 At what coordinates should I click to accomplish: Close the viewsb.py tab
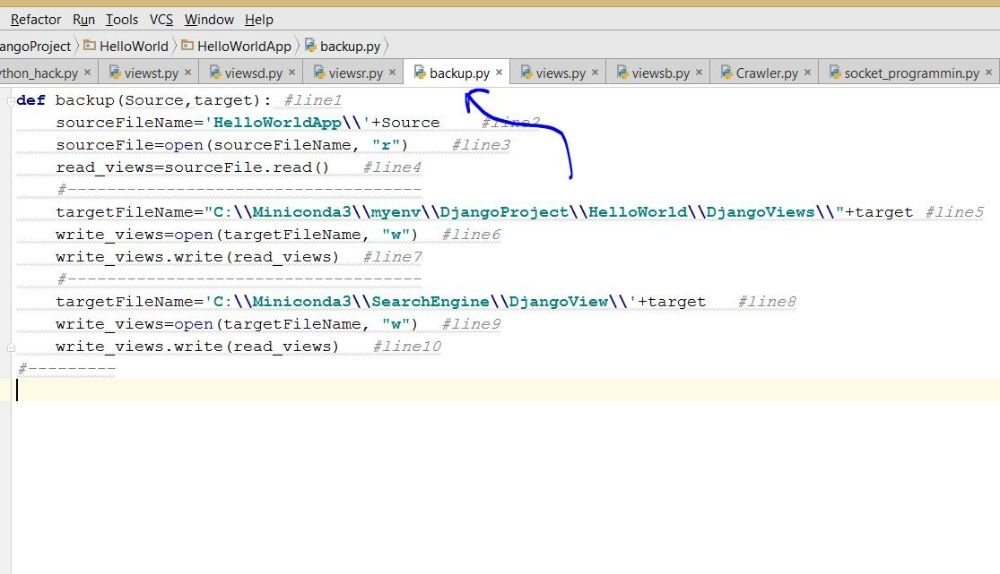click(x=698, y=73)
